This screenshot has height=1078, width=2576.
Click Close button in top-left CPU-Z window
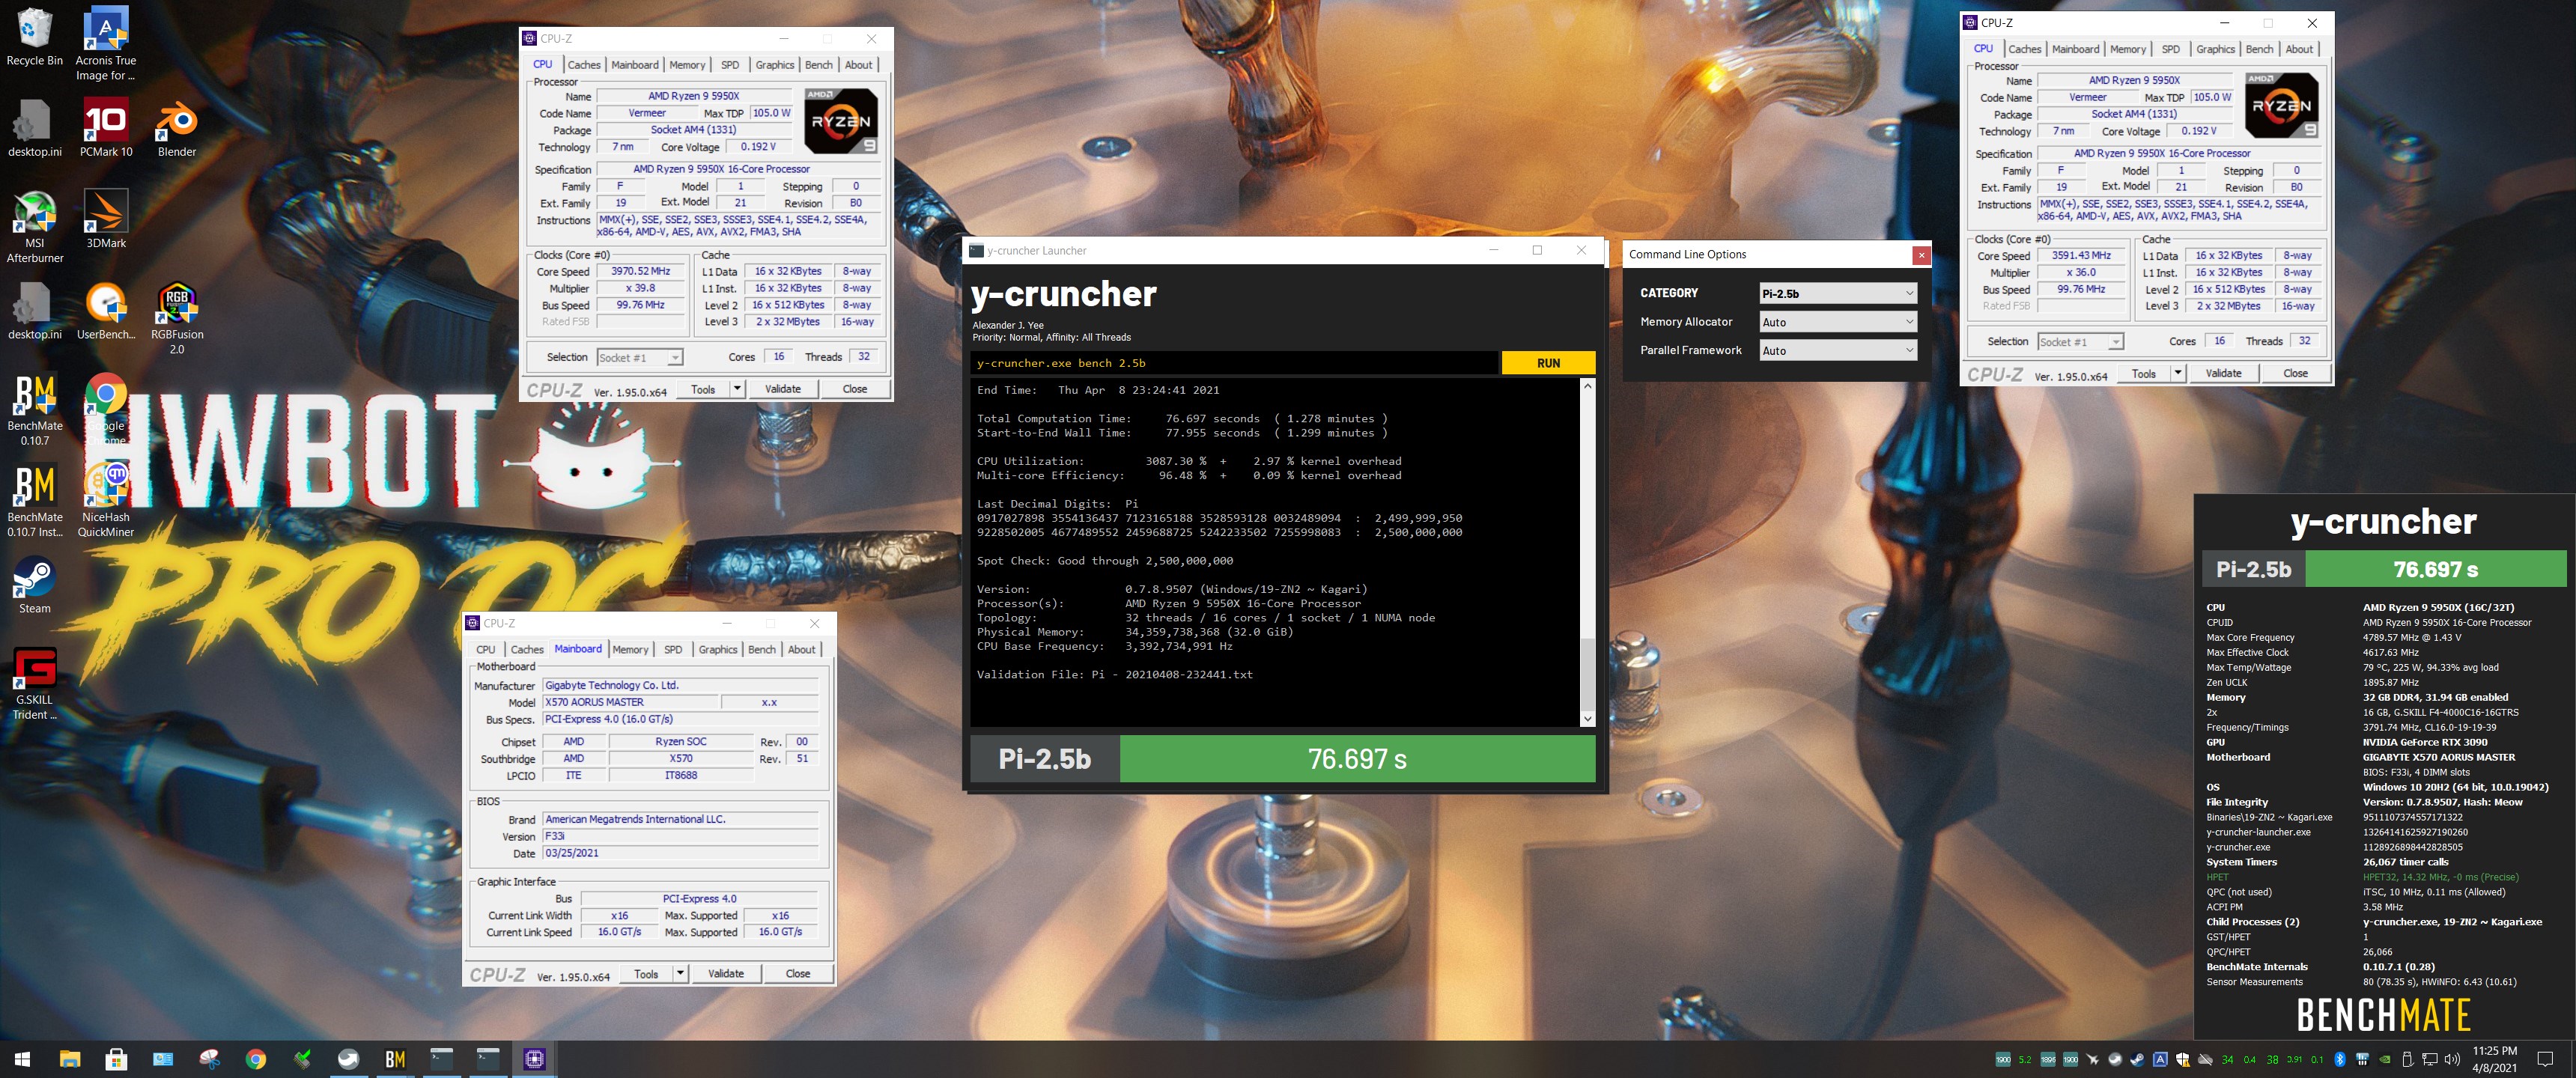tap(855, 389)
